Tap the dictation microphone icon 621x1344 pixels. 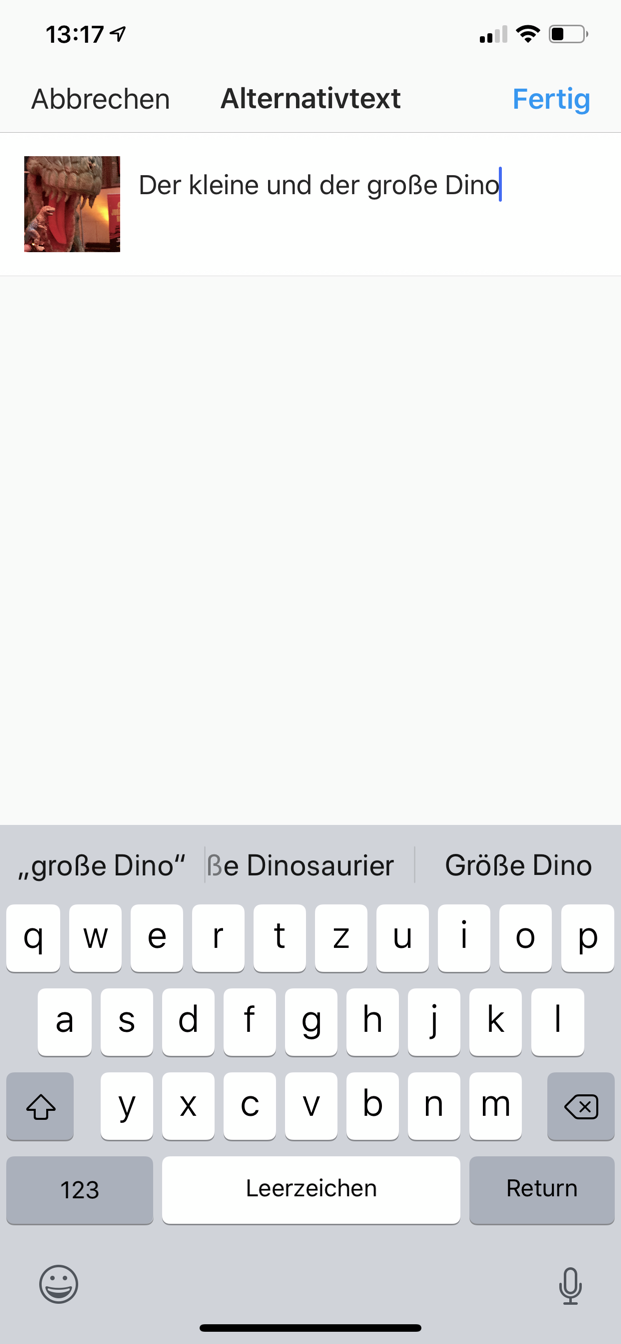coord(570,1286)
